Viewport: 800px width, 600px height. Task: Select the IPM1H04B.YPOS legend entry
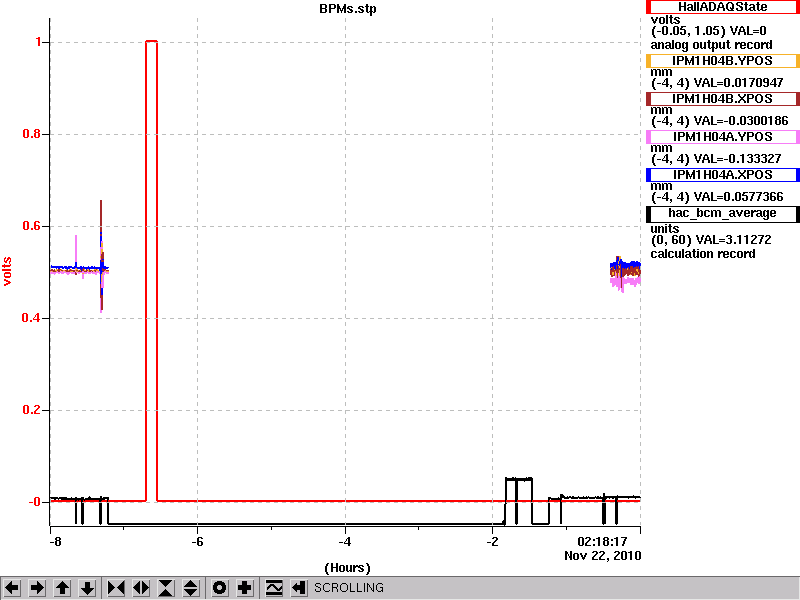coord(722,61)
